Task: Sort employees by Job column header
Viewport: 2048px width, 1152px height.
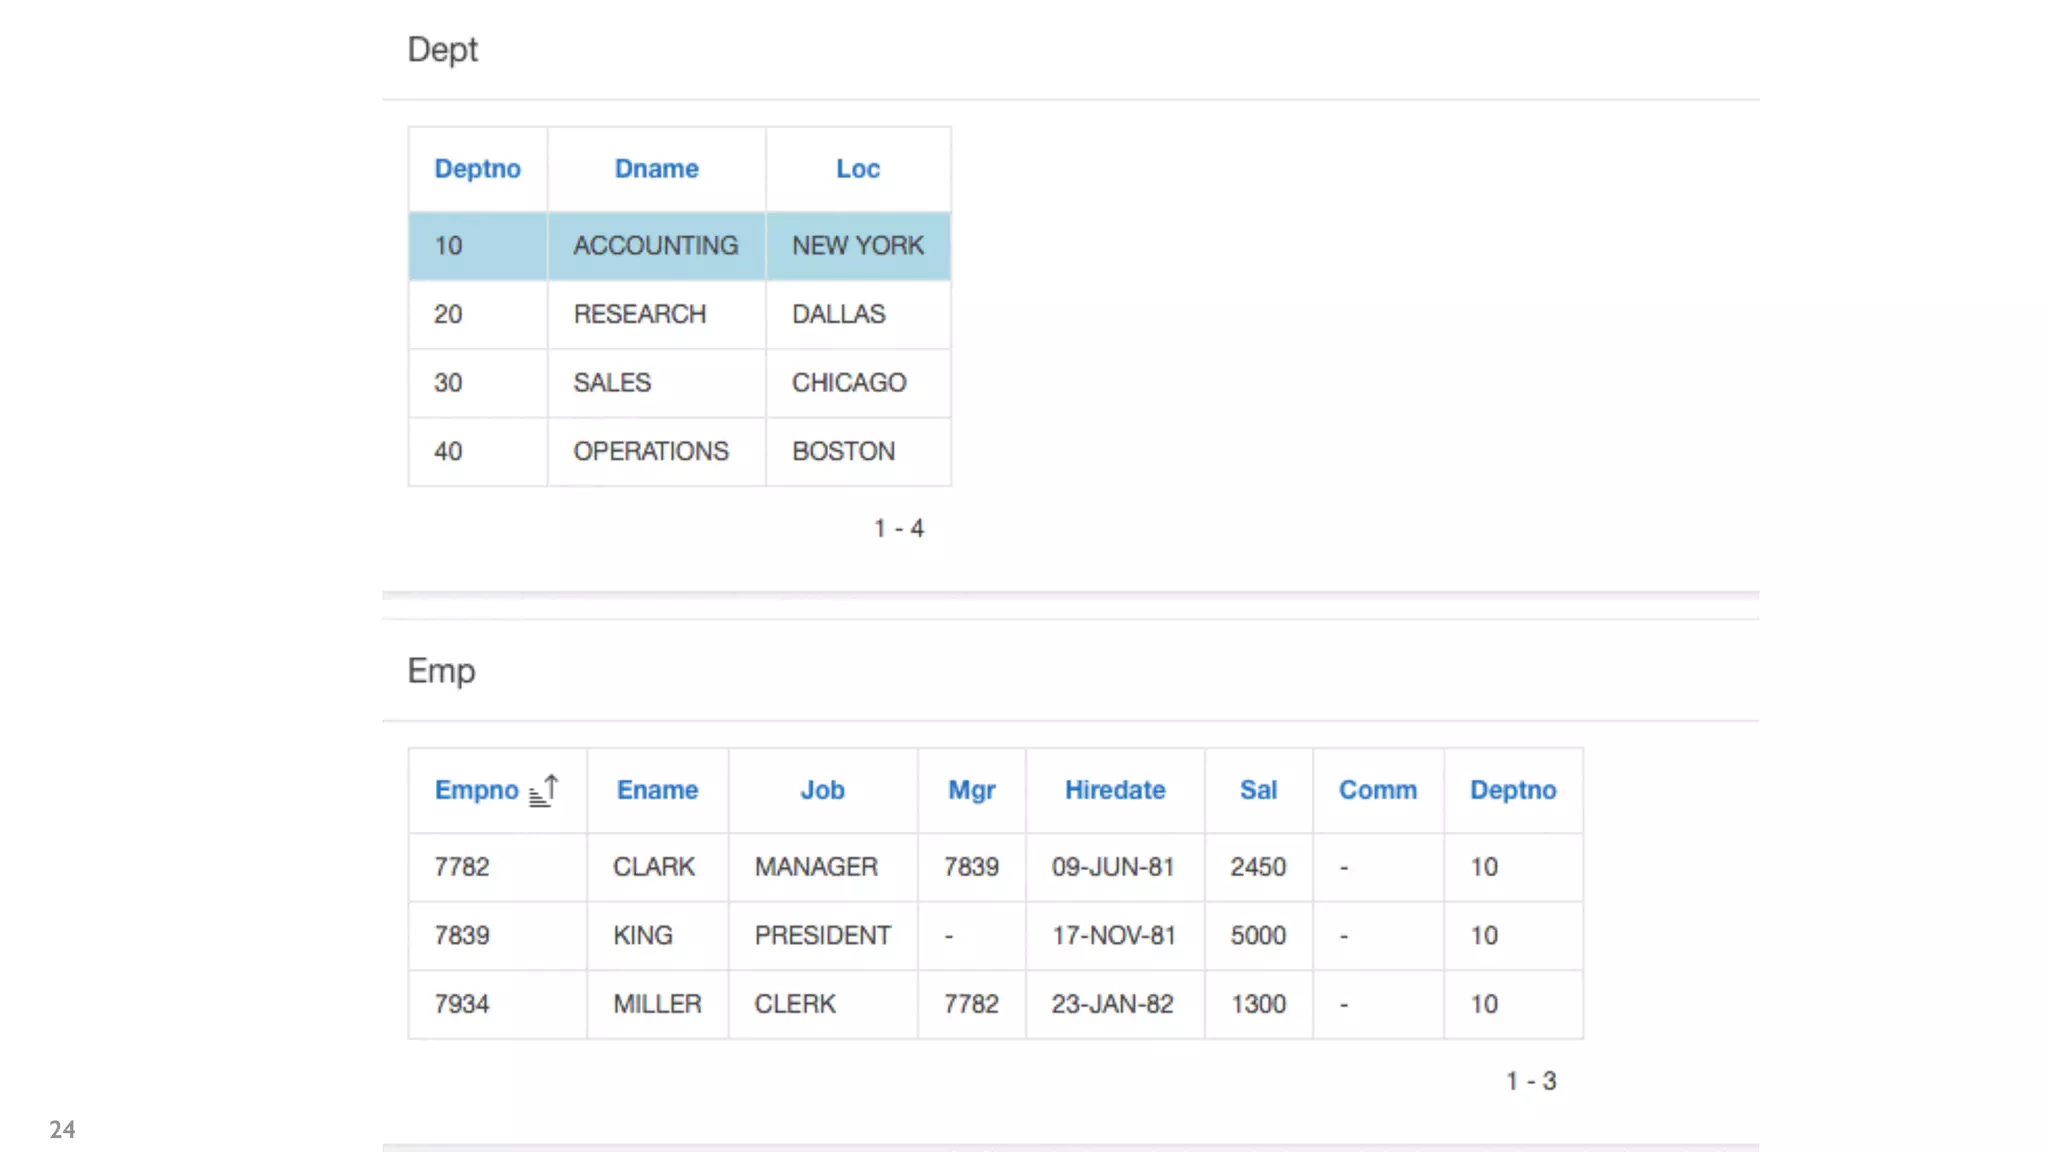Action: (822, 790)
